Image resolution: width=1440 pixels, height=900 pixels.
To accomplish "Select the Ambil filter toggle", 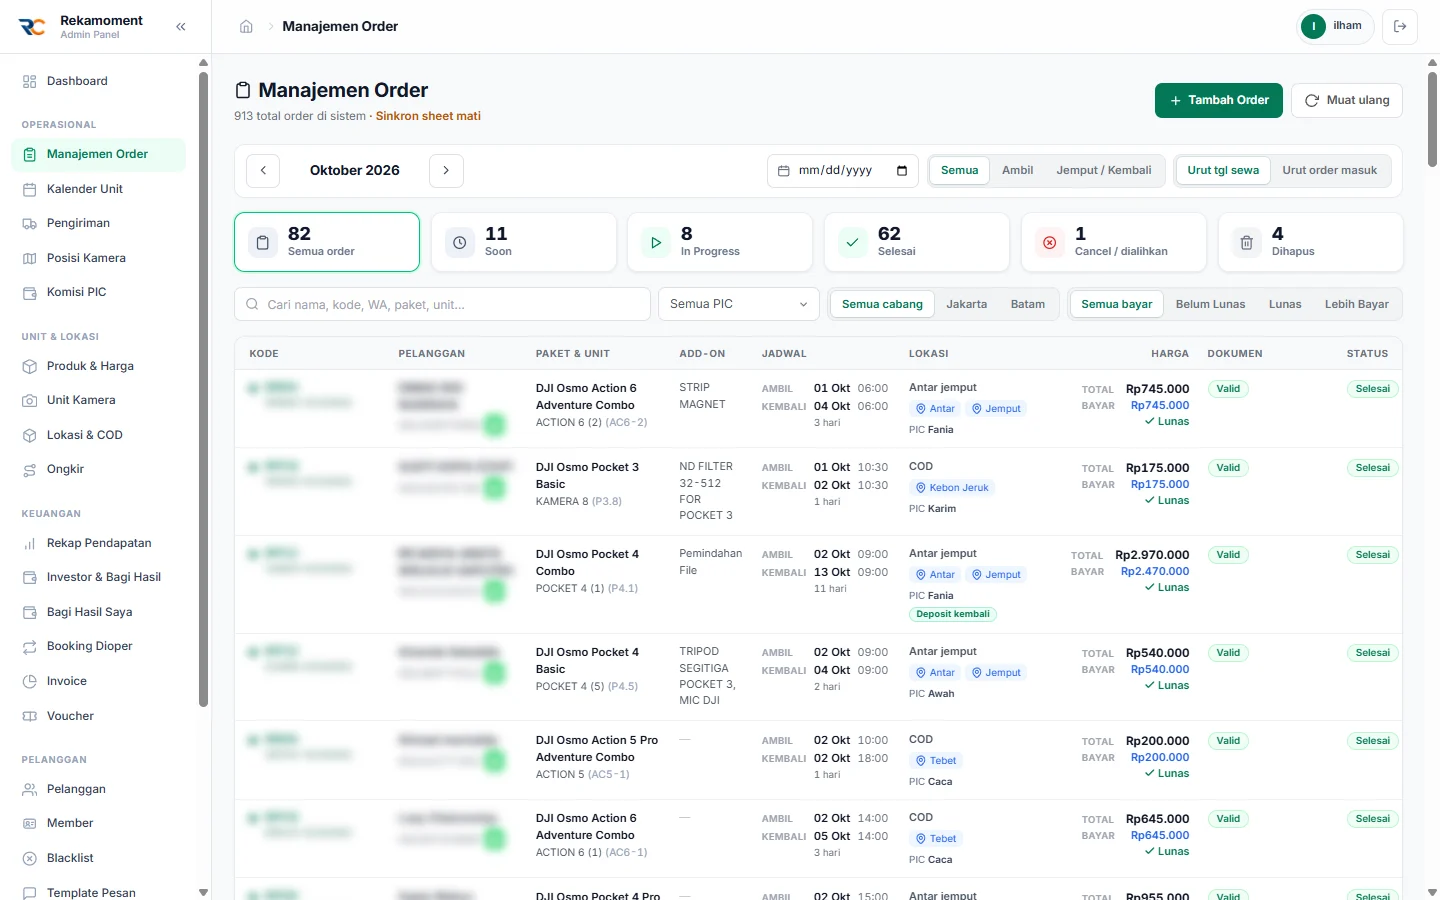I will click(1017, 170).
